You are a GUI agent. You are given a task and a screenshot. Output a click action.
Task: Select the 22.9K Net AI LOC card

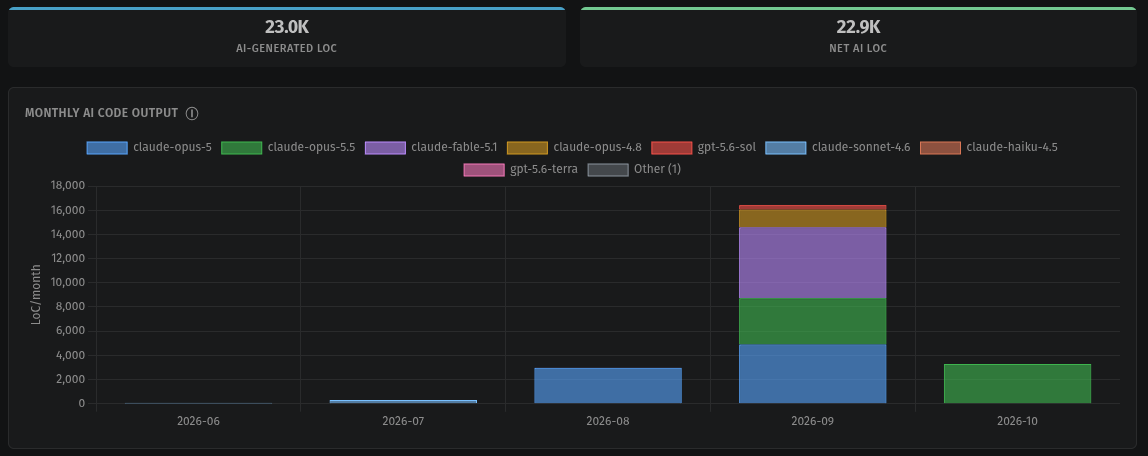pos(858,37)
